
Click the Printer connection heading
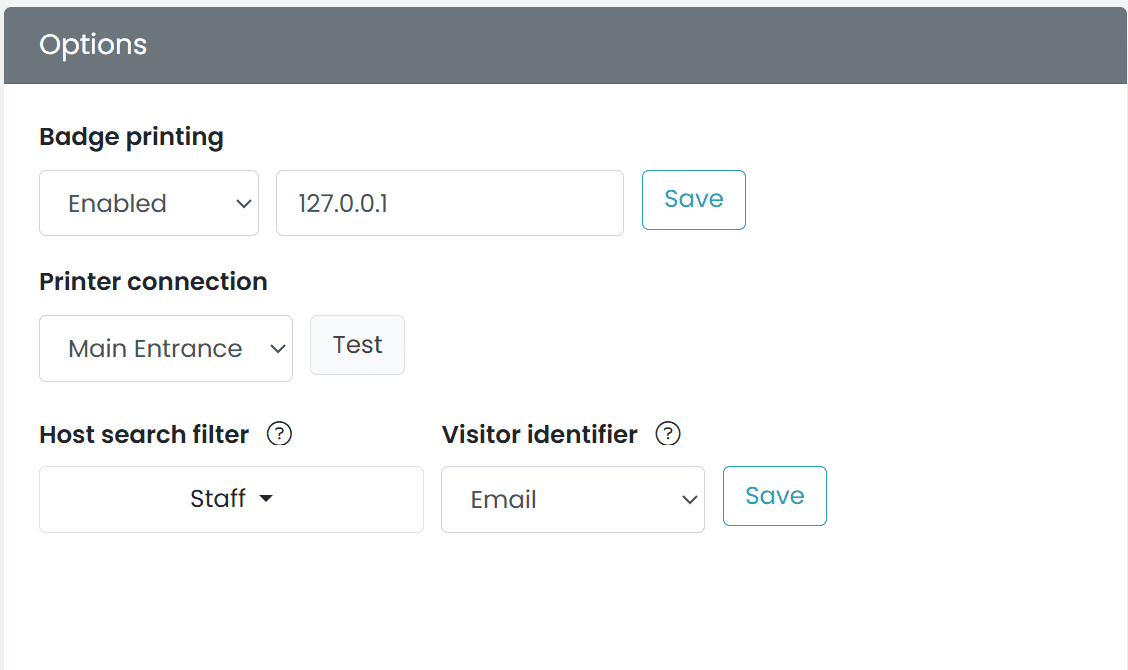153,282
